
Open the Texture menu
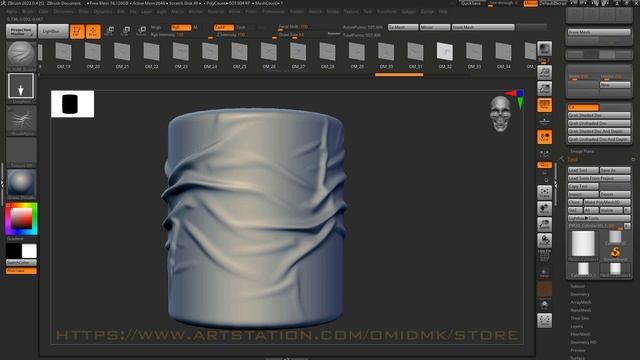point(351,12)
